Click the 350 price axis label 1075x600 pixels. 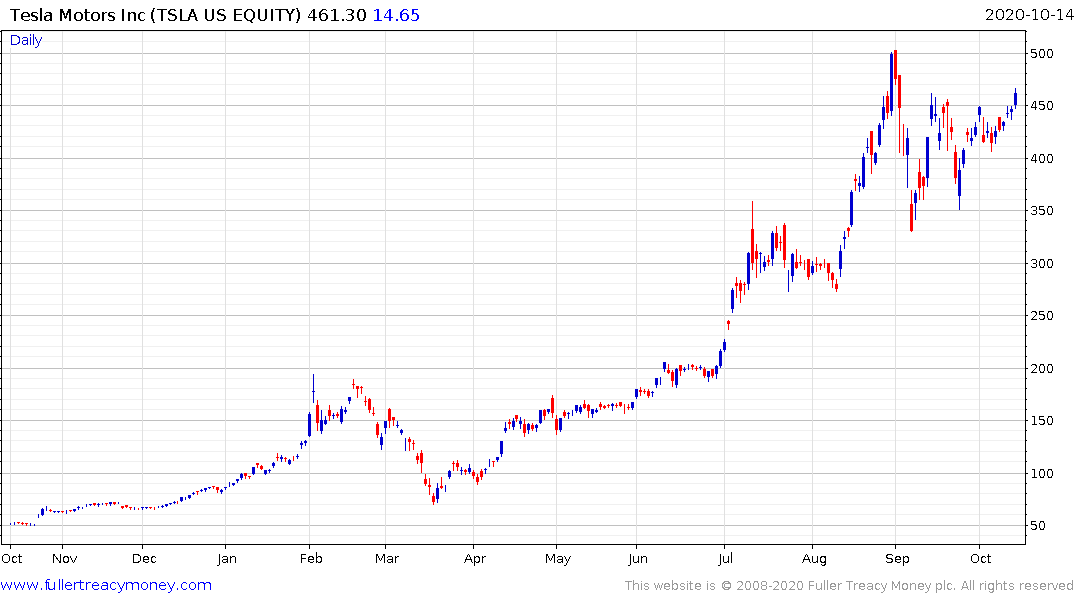coord(1041,211)
